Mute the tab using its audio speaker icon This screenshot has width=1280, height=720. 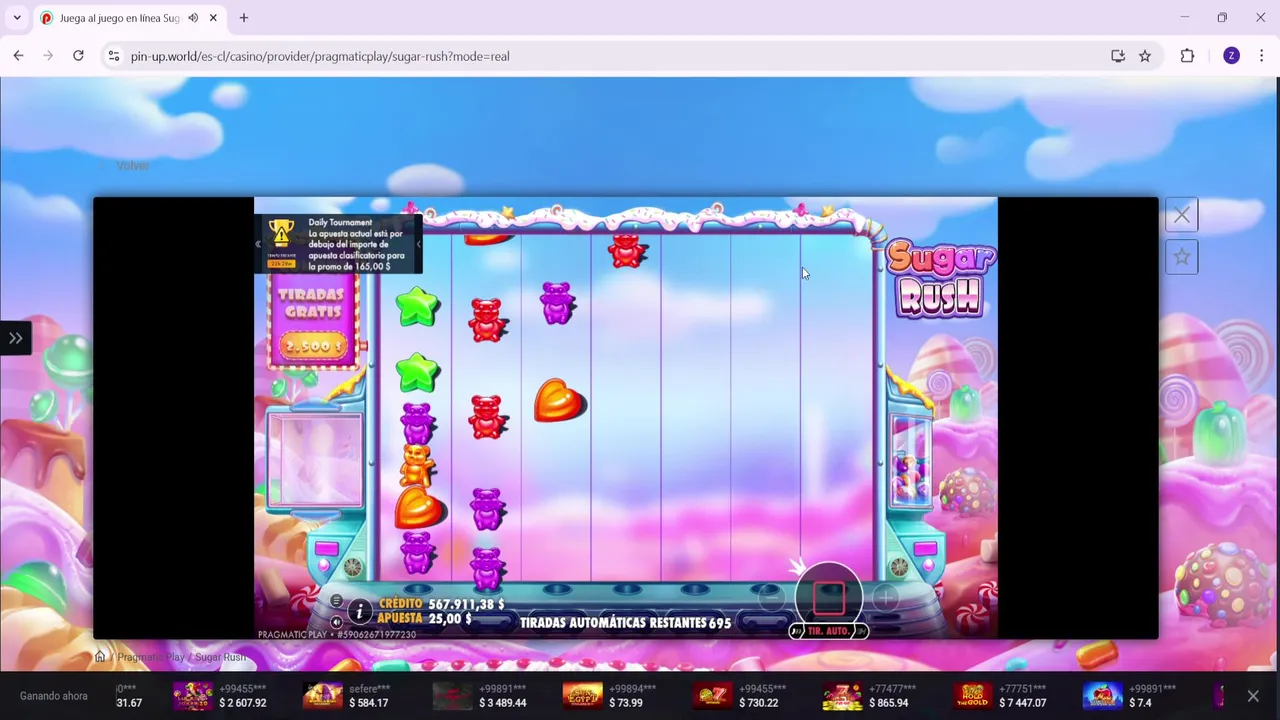coord(193,18)
